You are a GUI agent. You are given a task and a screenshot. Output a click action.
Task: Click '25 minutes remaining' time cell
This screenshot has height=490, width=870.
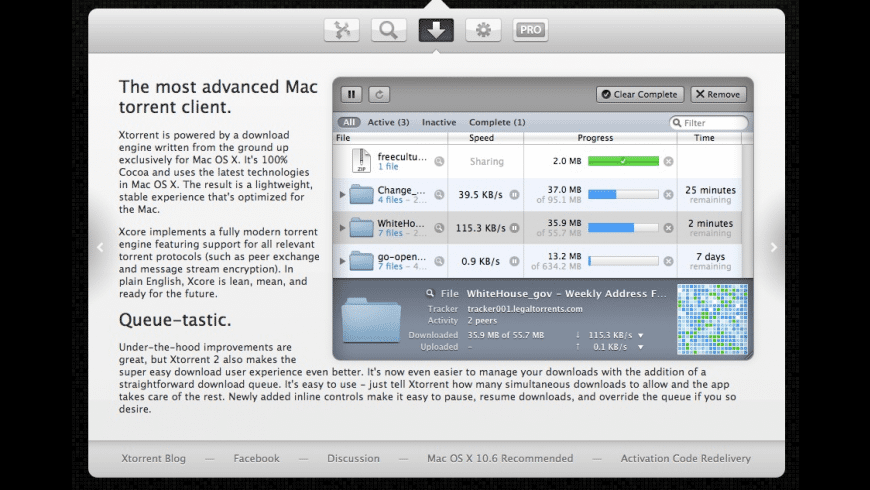pyautogui.click(x=710, y=195)
